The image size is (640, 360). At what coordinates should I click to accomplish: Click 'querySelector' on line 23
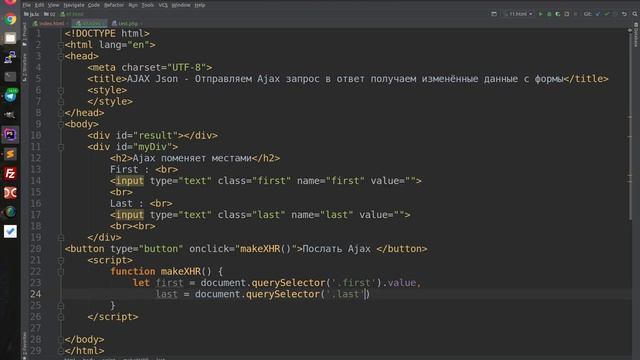click(288, 283)
